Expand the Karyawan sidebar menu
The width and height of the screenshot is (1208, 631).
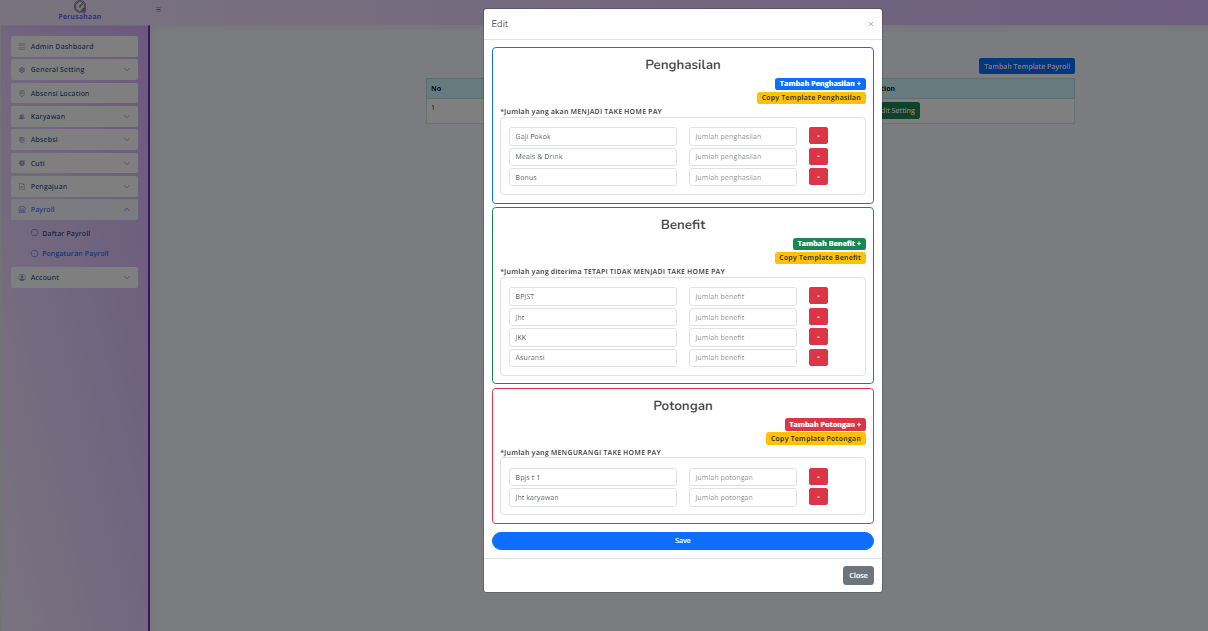(74, 116)
